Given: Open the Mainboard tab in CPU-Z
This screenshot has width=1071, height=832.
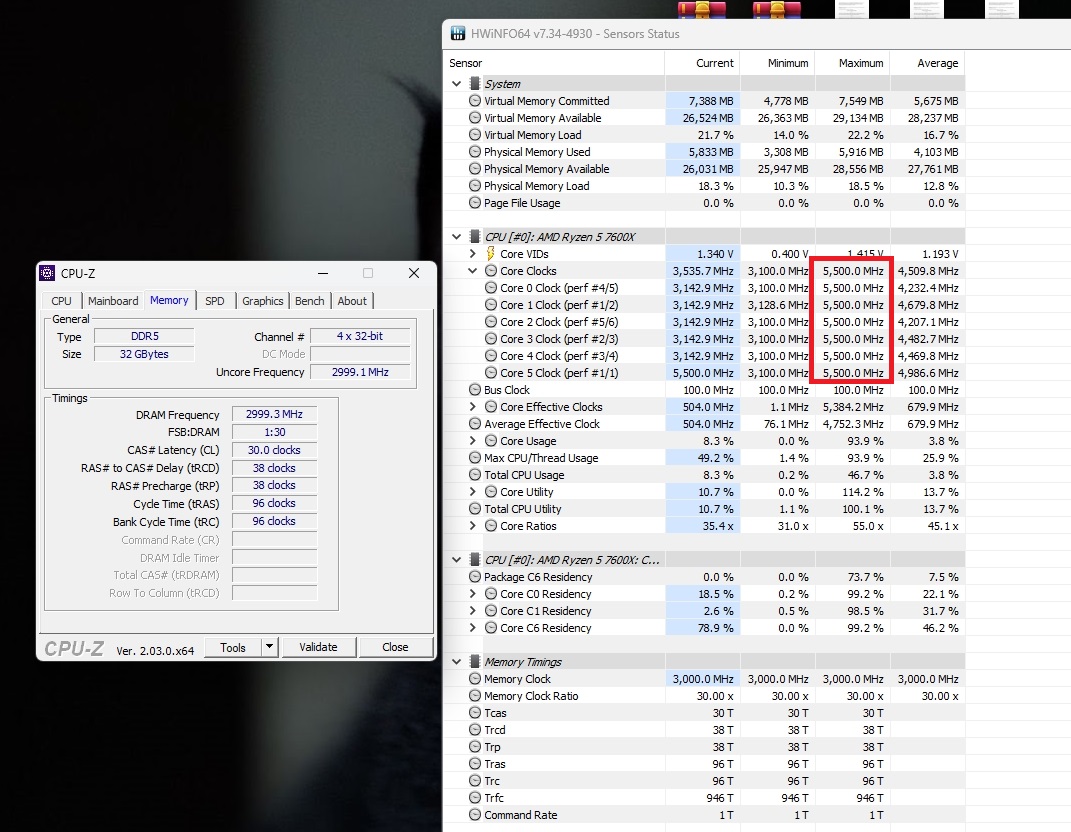Looking at the screenshot, I should [113, 301].
